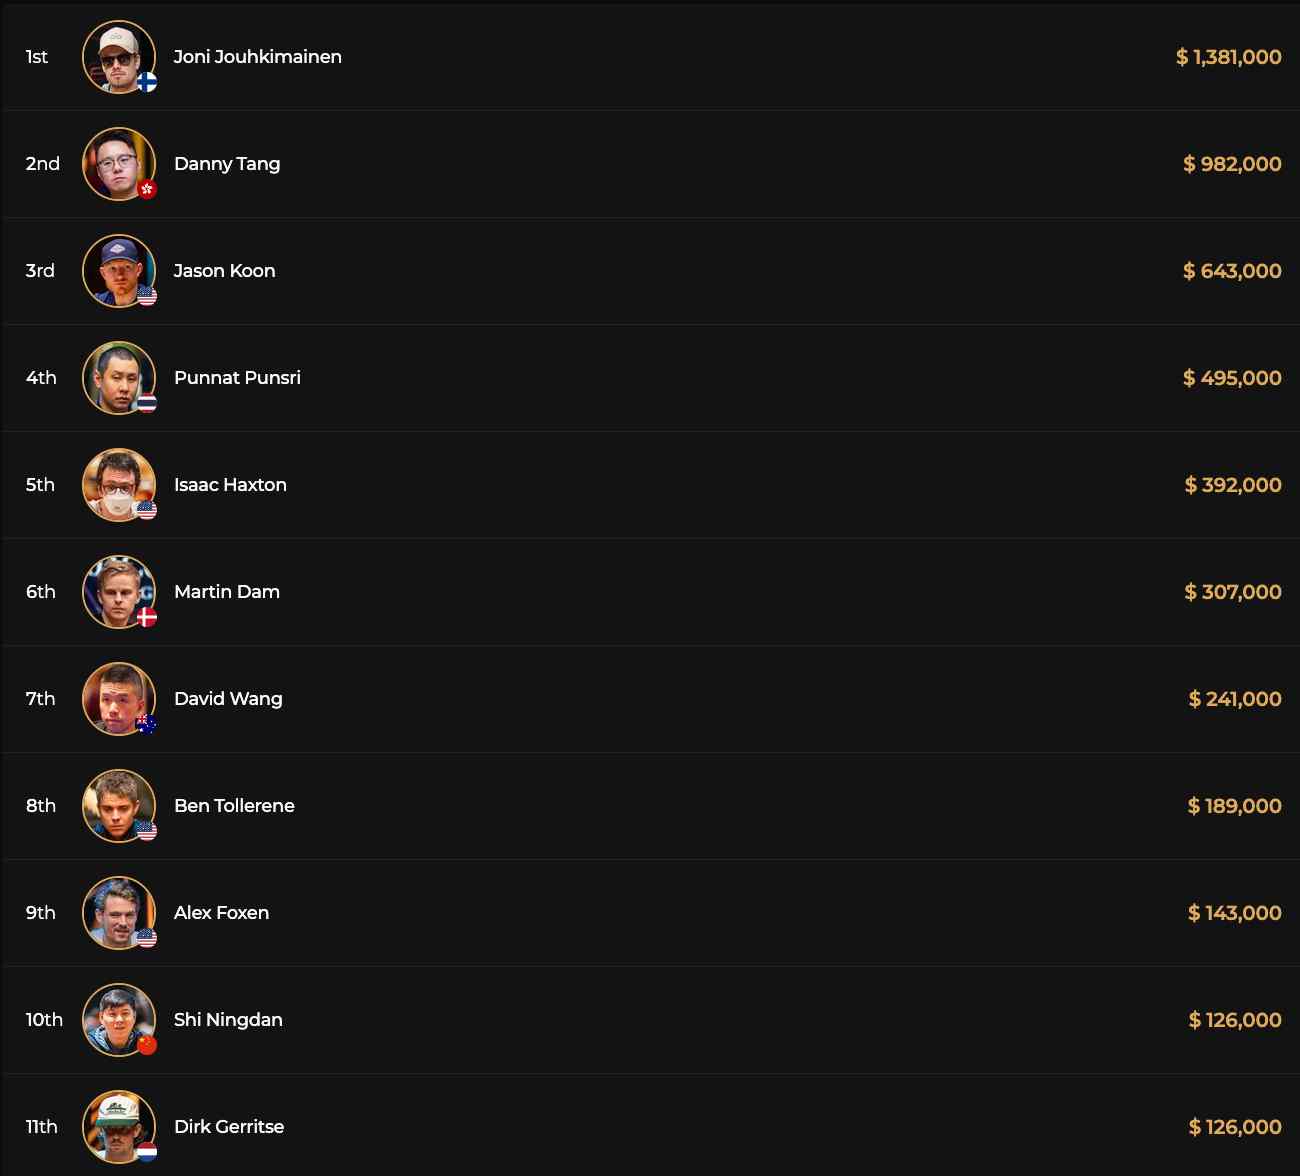The height and width of the screenshot is (1176, 1300).
Task: Click the China flag on Shi Ningdan
Action: (x=147, y=1045)
